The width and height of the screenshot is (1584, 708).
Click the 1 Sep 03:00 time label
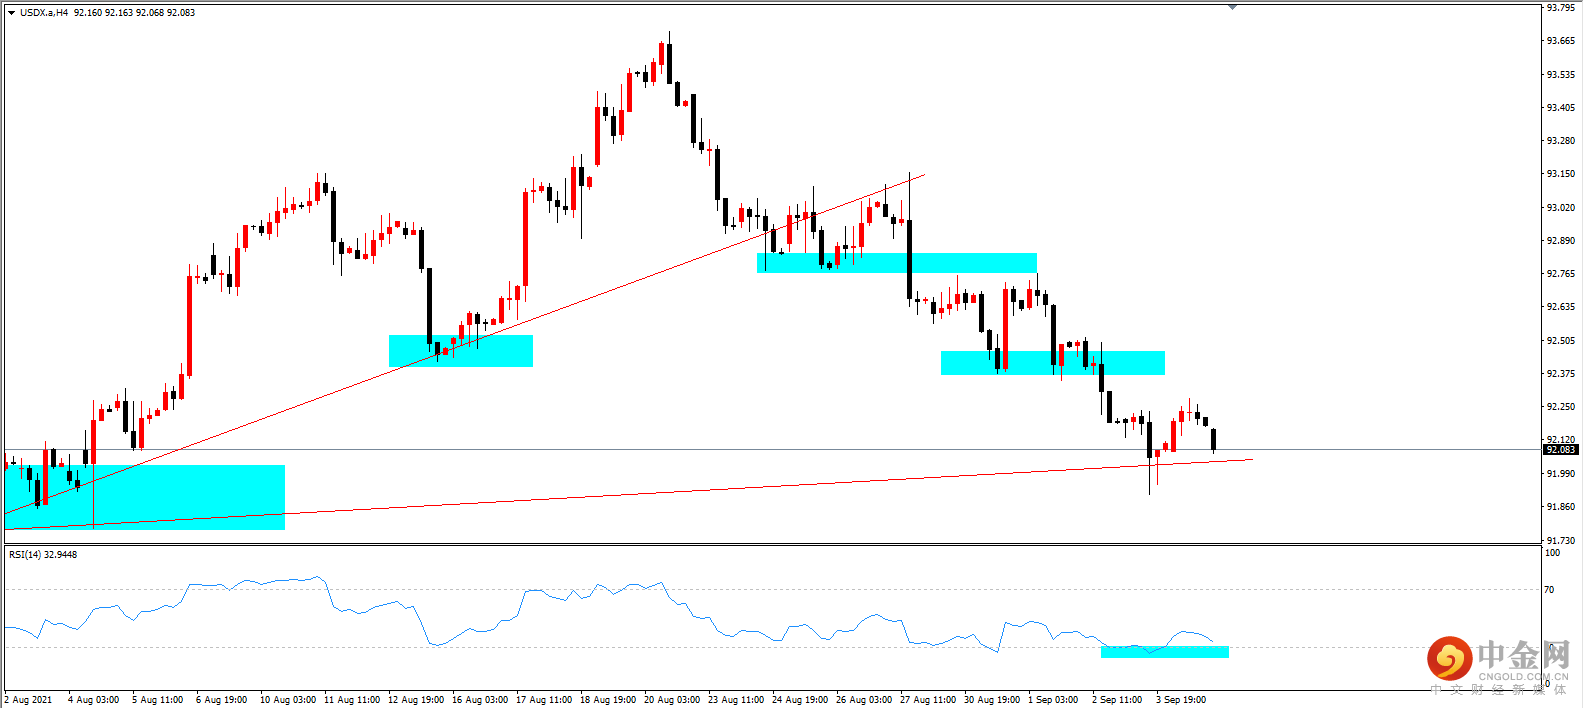[1052, 699]
